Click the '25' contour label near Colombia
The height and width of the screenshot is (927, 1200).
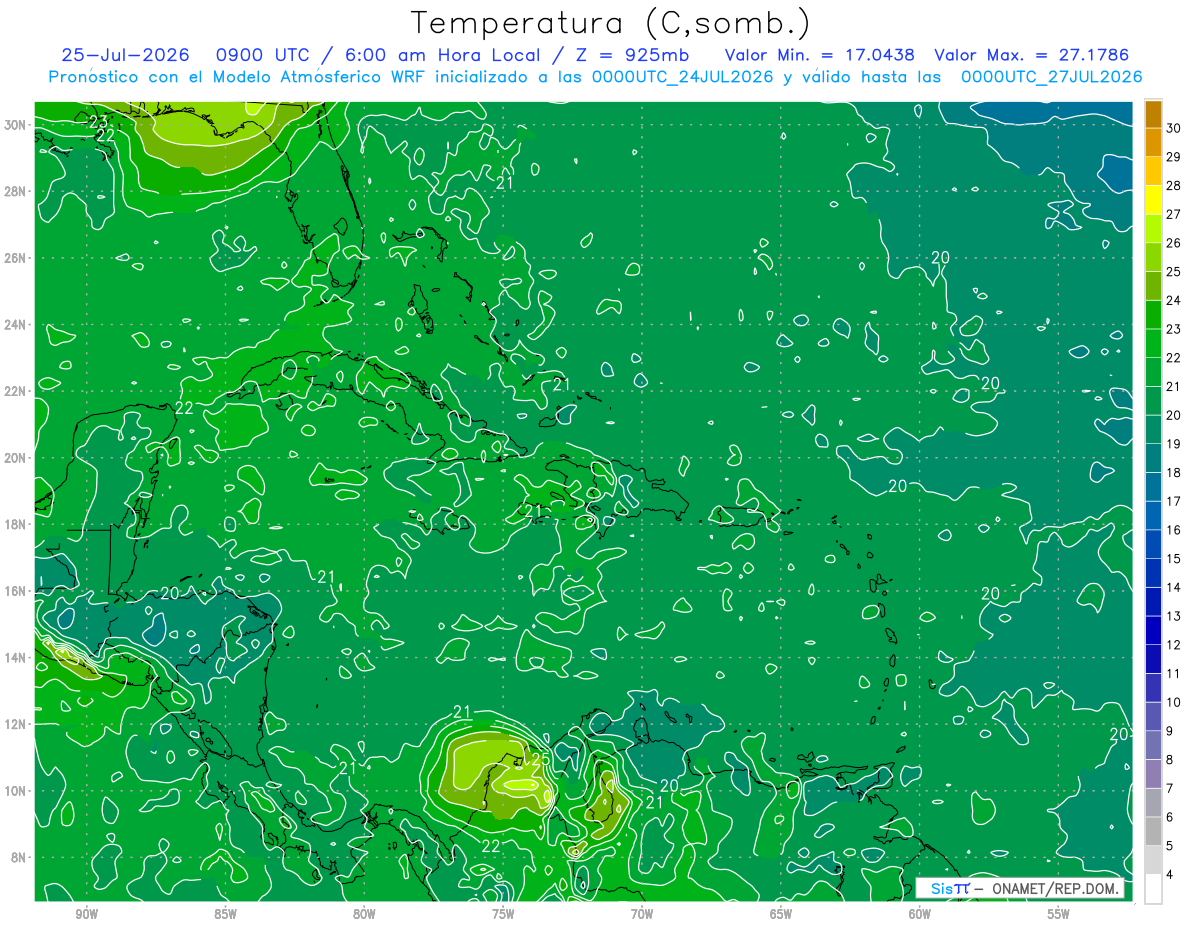click(x=540, y=760)
